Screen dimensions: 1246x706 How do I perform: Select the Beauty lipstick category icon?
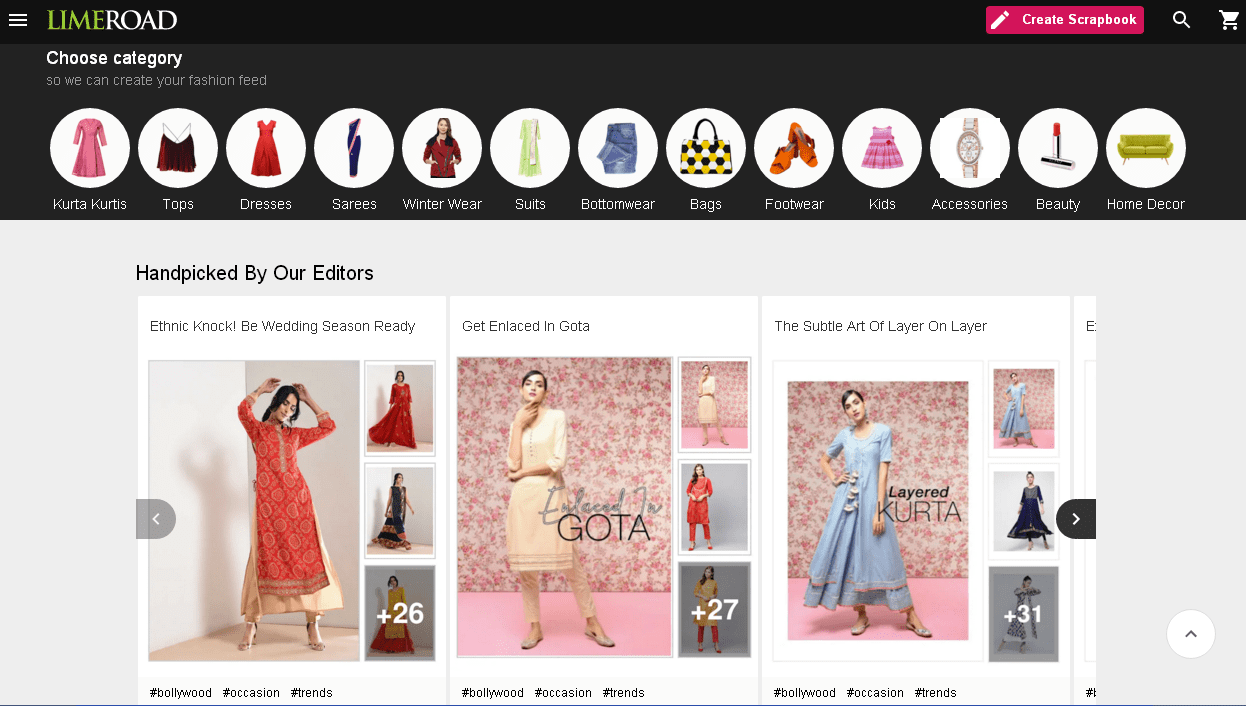pos(1058,148)
